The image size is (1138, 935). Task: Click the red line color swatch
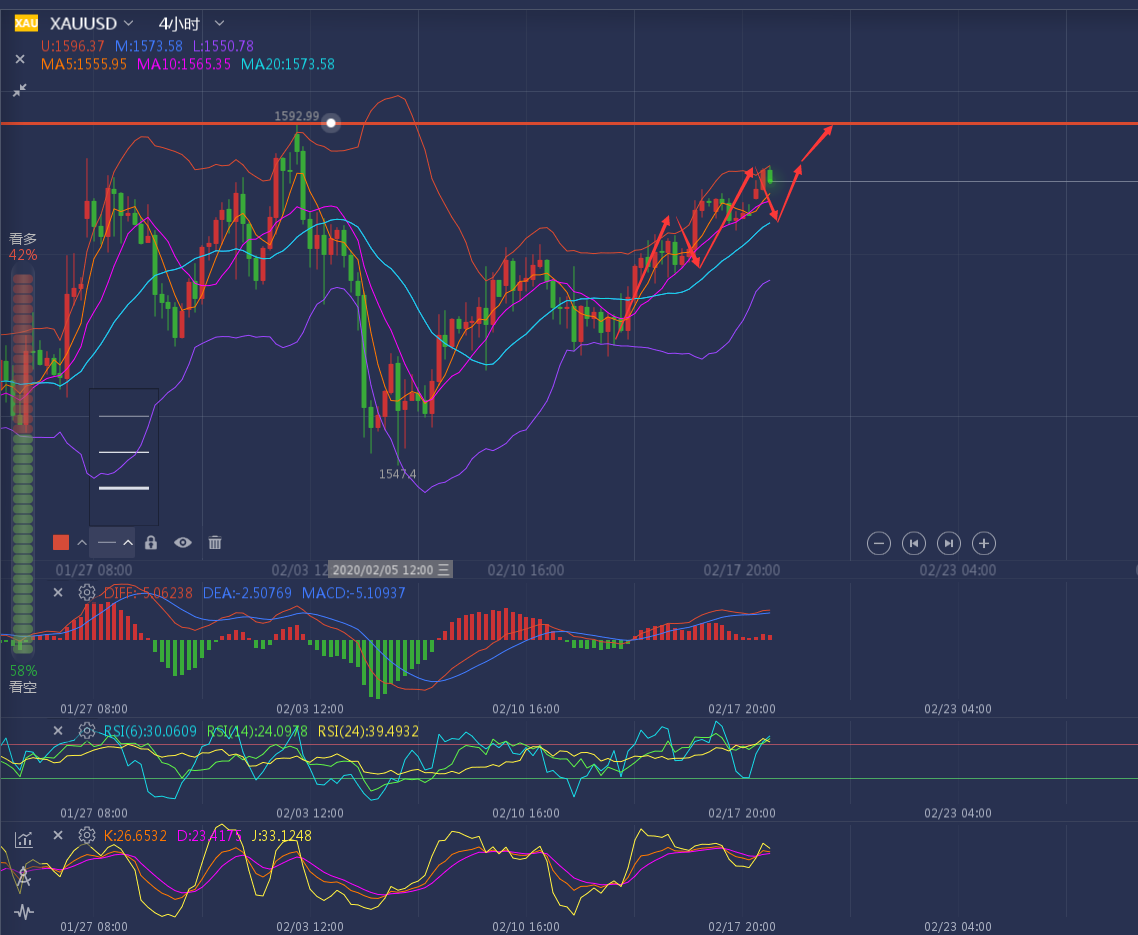(61, 542)
